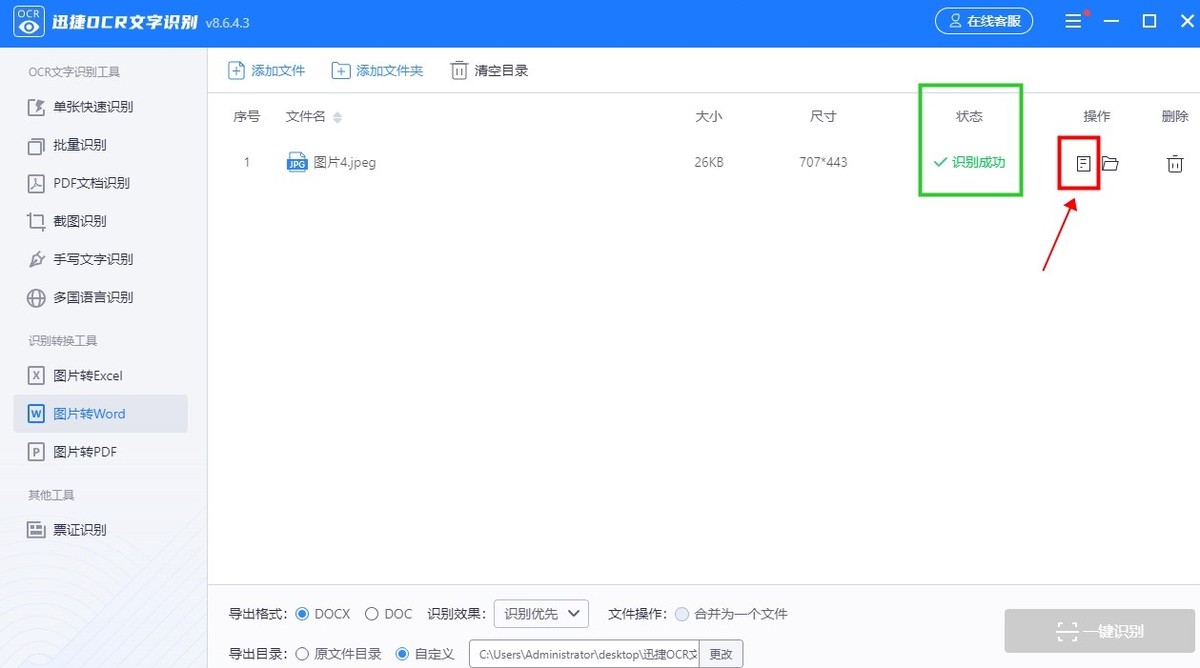This screenshot has height=668, width=1200.
Task: Click 一键识别 button
Action: click(x=1100, y=632)
